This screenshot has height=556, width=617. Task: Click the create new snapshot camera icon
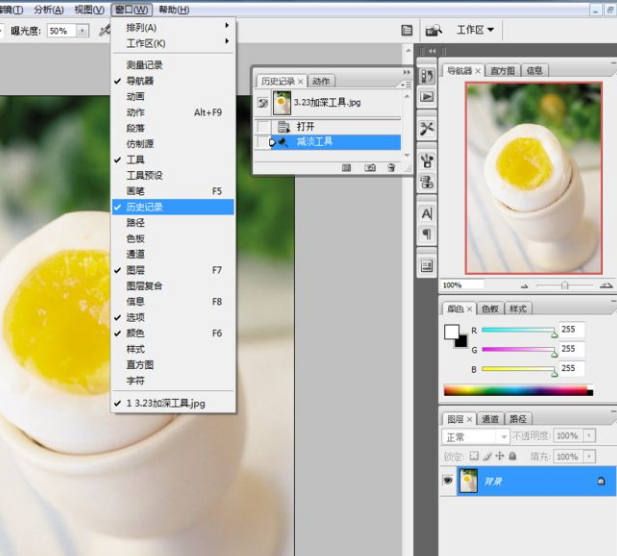tap(369, 168)
